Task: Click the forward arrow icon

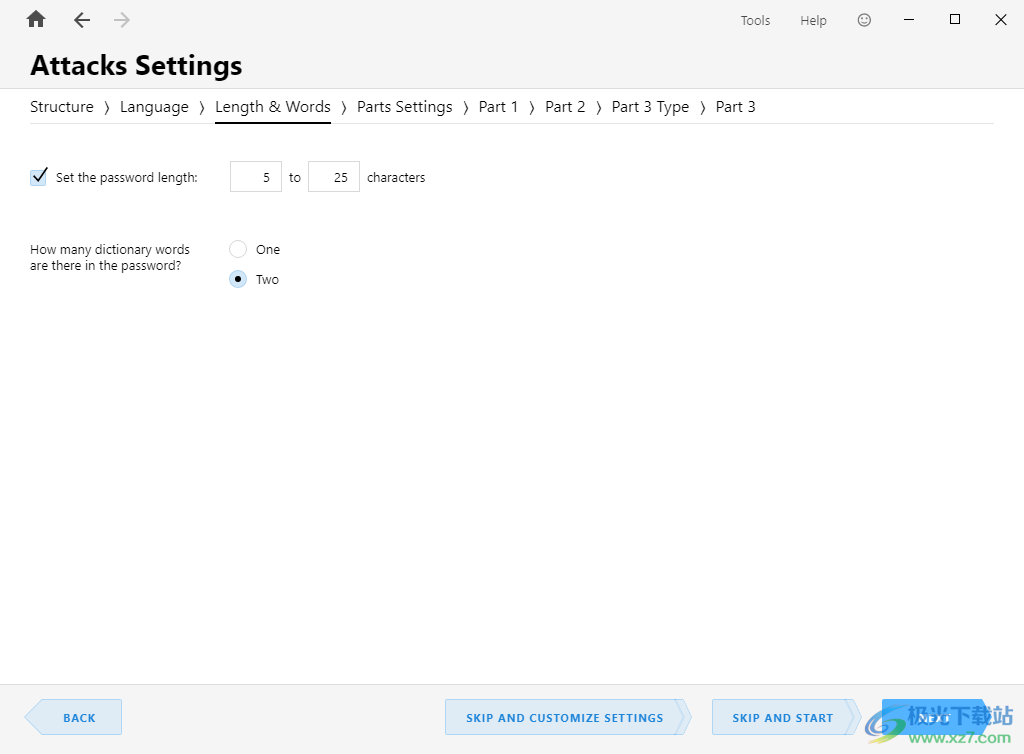Action: pos(121,20)
